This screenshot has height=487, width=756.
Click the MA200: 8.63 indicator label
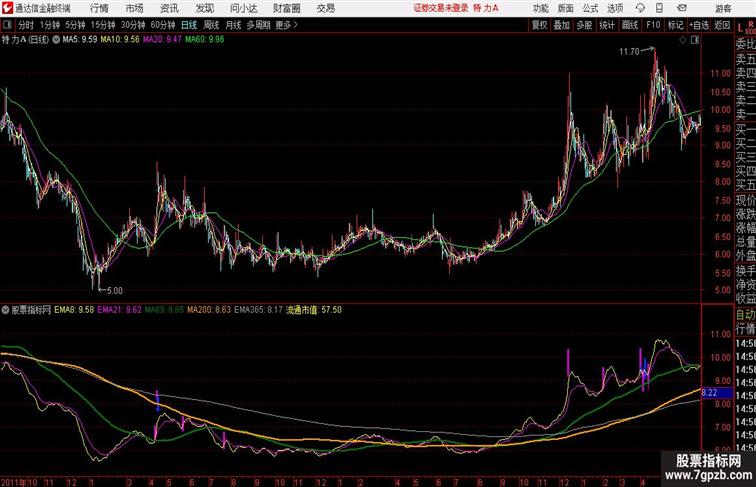tap(209, 310)
